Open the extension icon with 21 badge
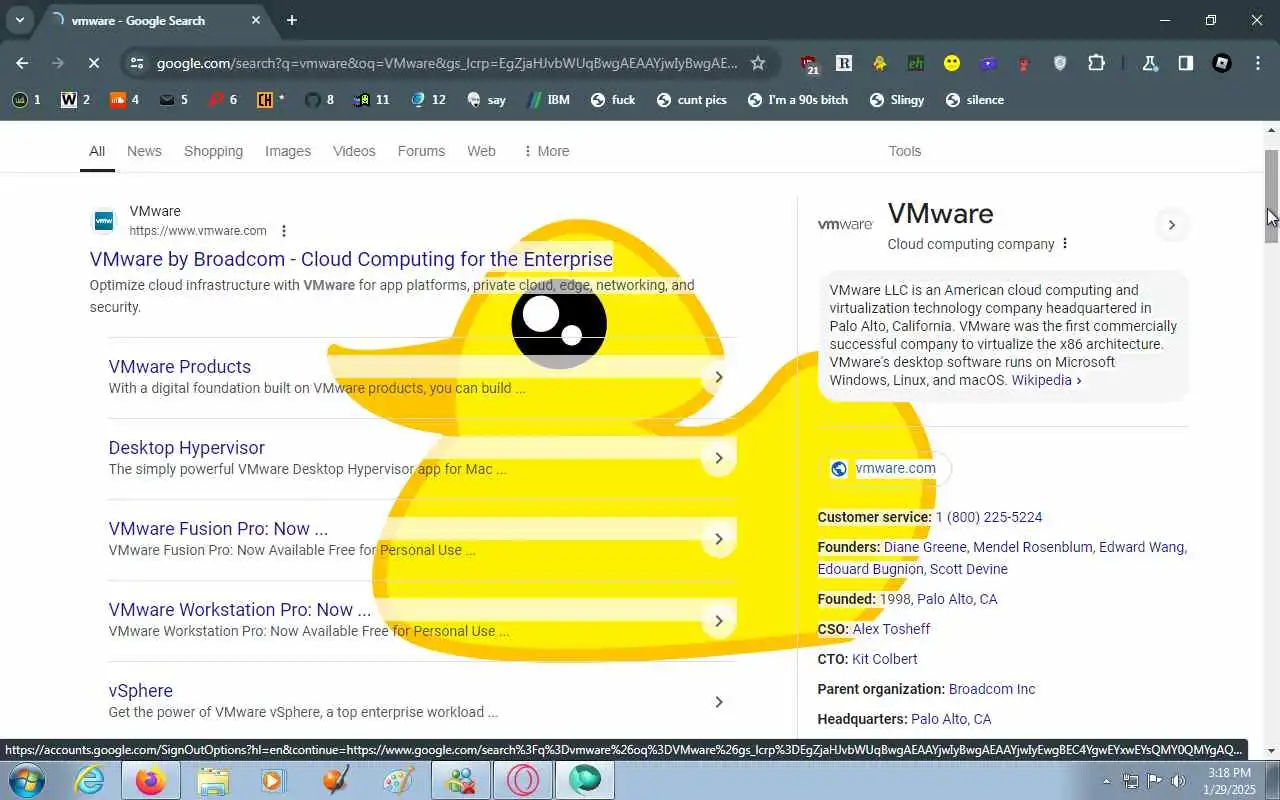This screenshot has width=1280, height=800. [x=809, y=64]
